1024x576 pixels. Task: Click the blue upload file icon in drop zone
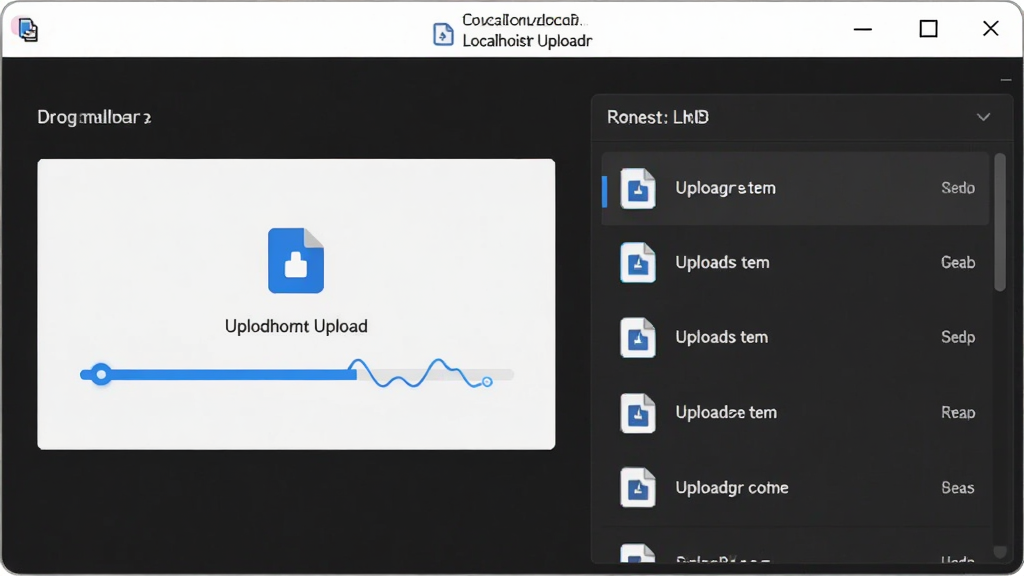click(x=296, y=260)
